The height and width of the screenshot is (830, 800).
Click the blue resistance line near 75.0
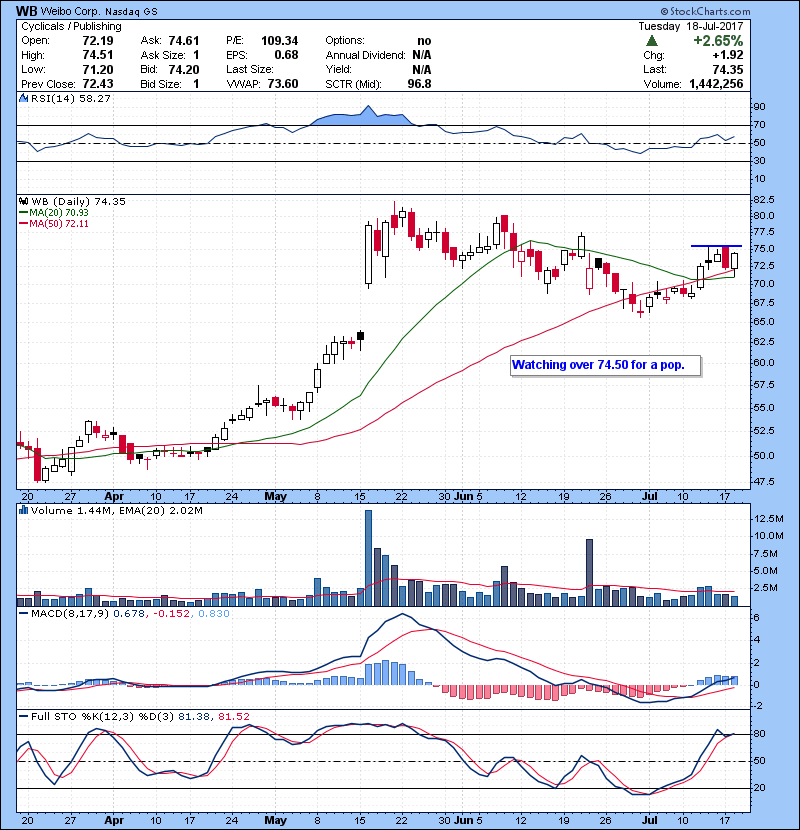(717, 246)
